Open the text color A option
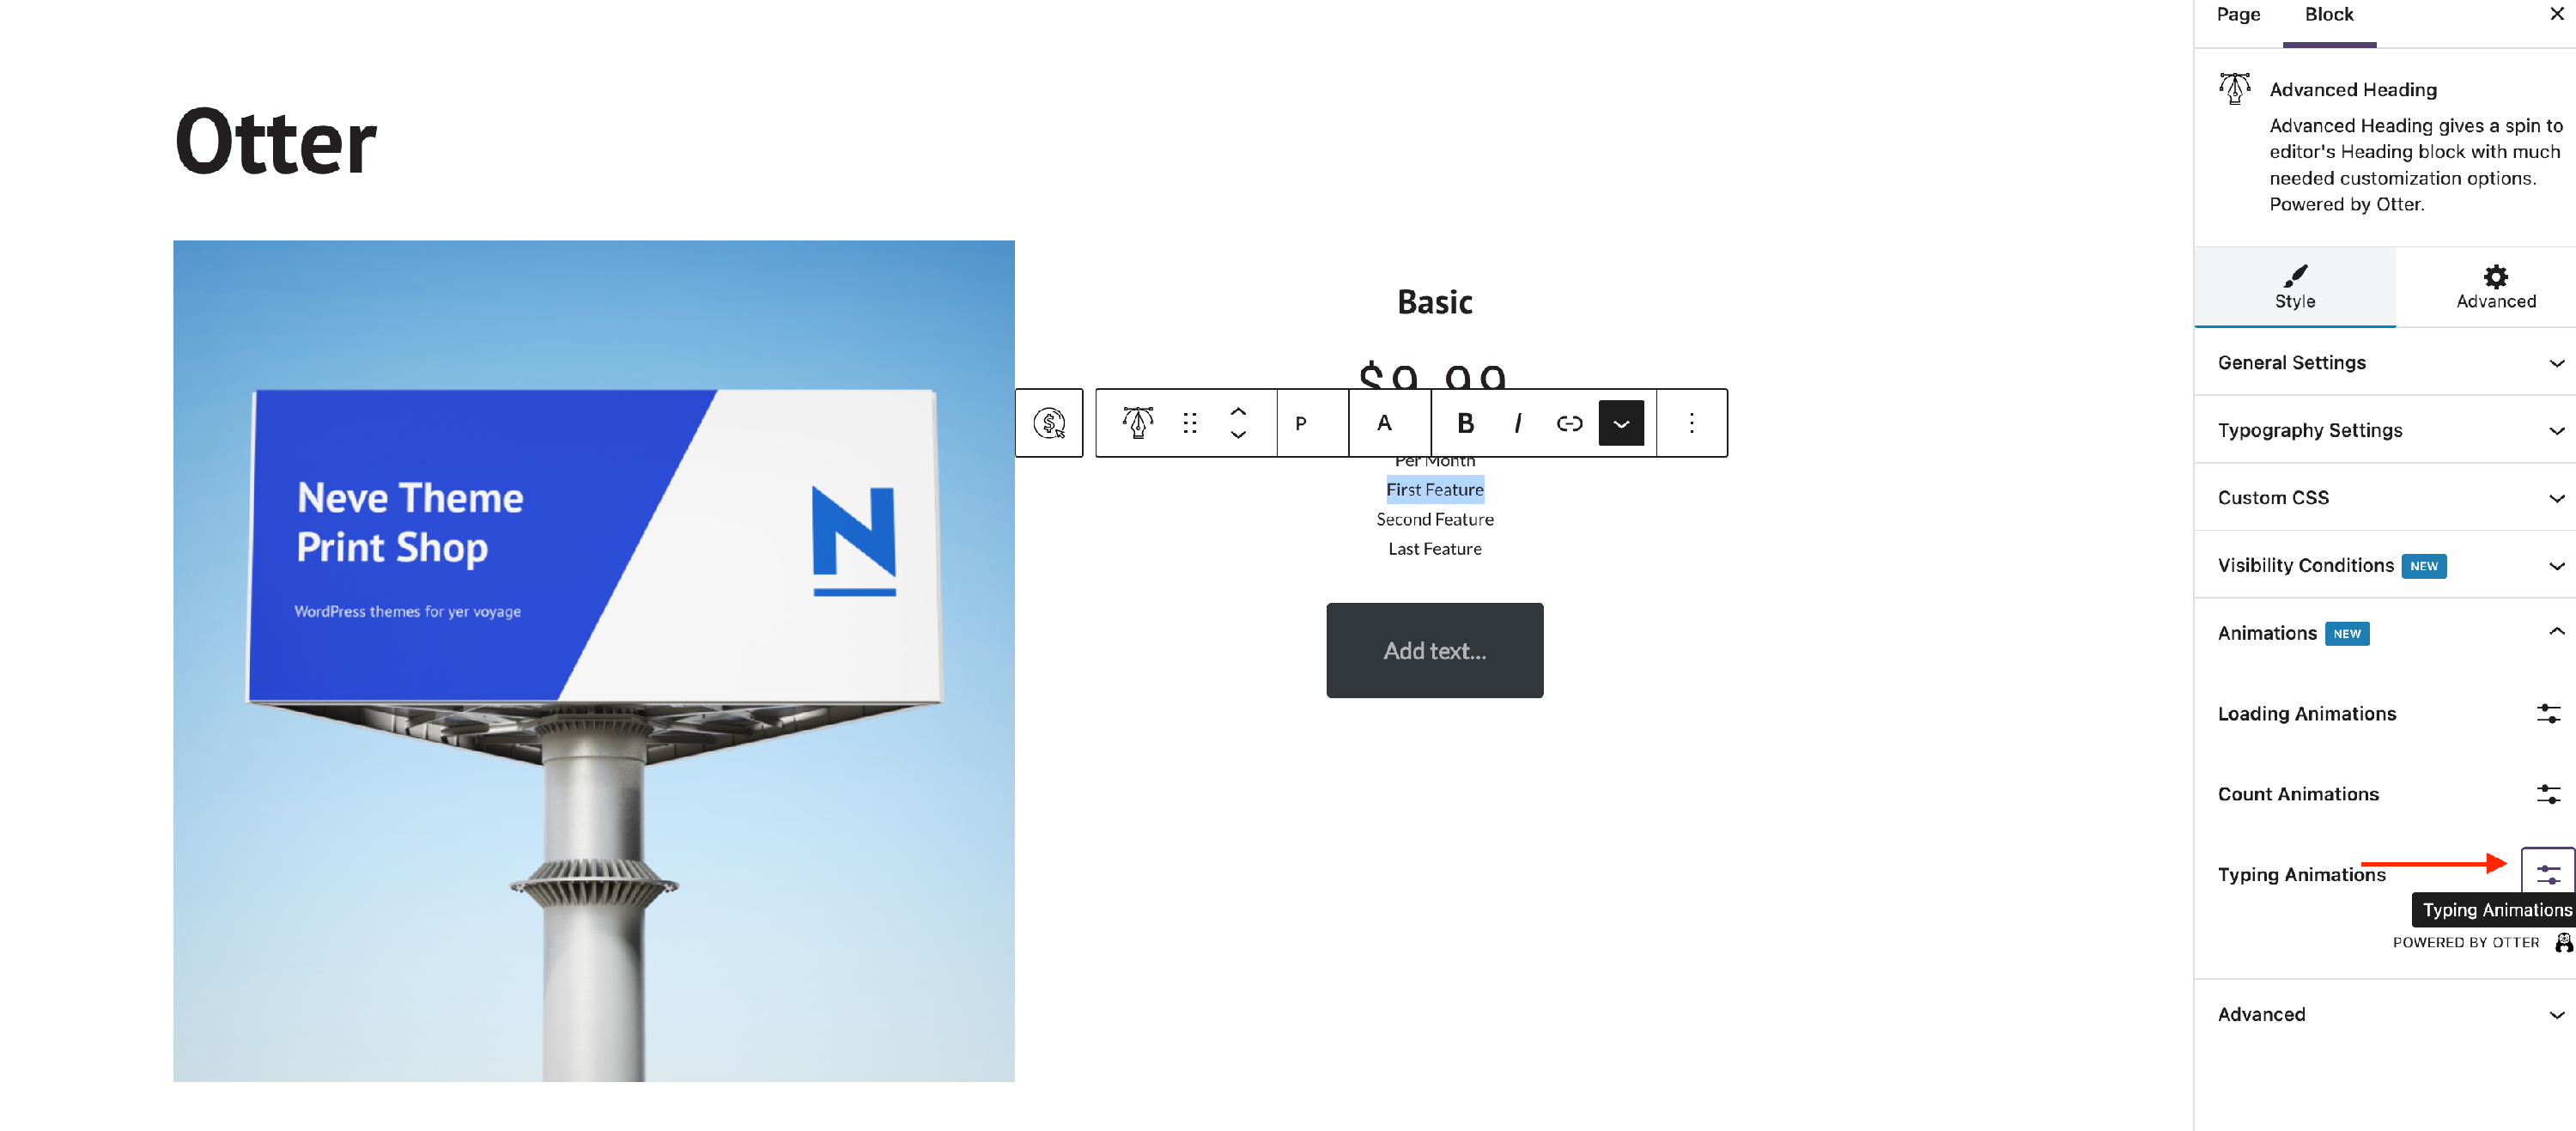The width and height of the screenshot is (2576, 1131). [x=1384, y=423]
